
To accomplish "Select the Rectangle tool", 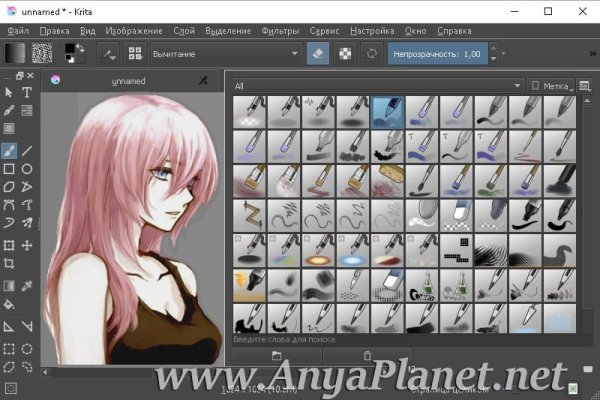I will (x=8, y=169).
